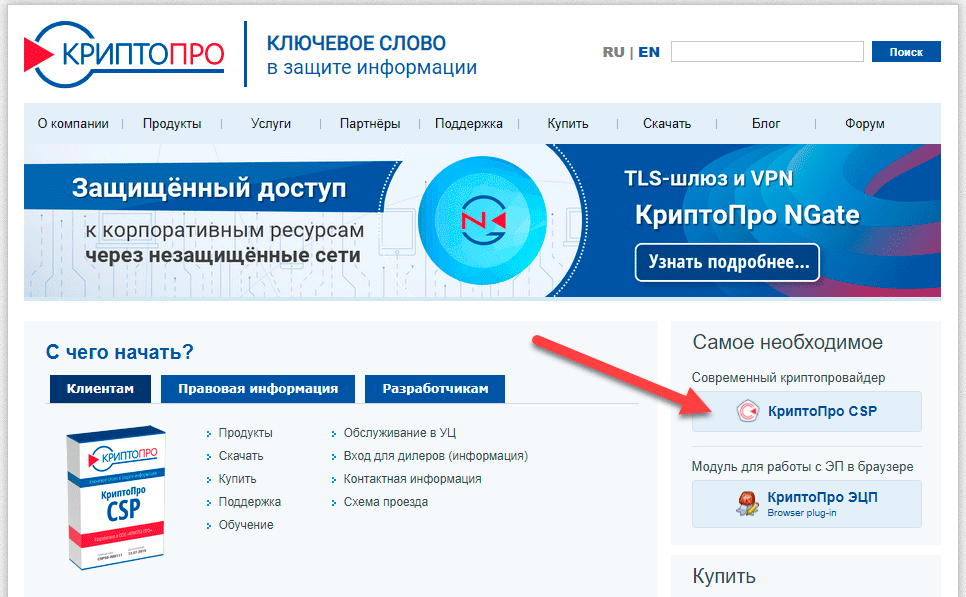Select the Клиентам tab
Image resolution: width=966 pixels, height=597 pixels.
tap(100, 389)
